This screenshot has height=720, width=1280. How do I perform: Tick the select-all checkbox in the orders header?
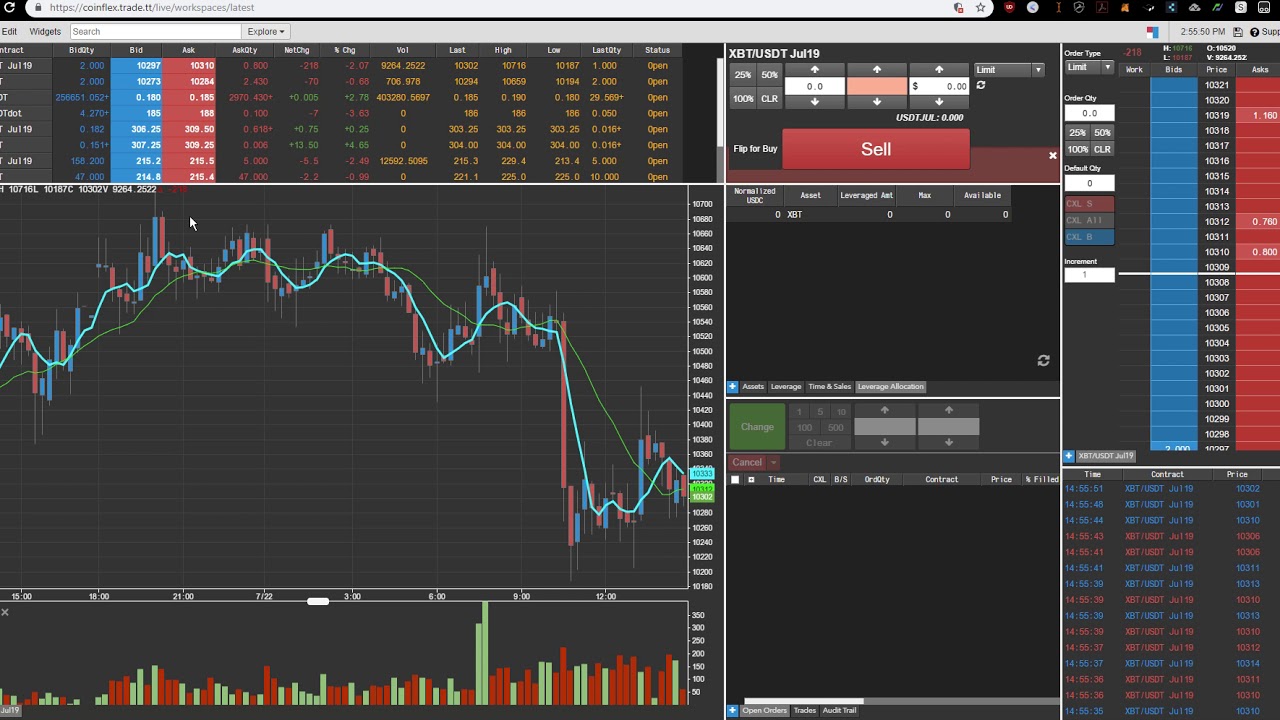(x=735, y=480)
